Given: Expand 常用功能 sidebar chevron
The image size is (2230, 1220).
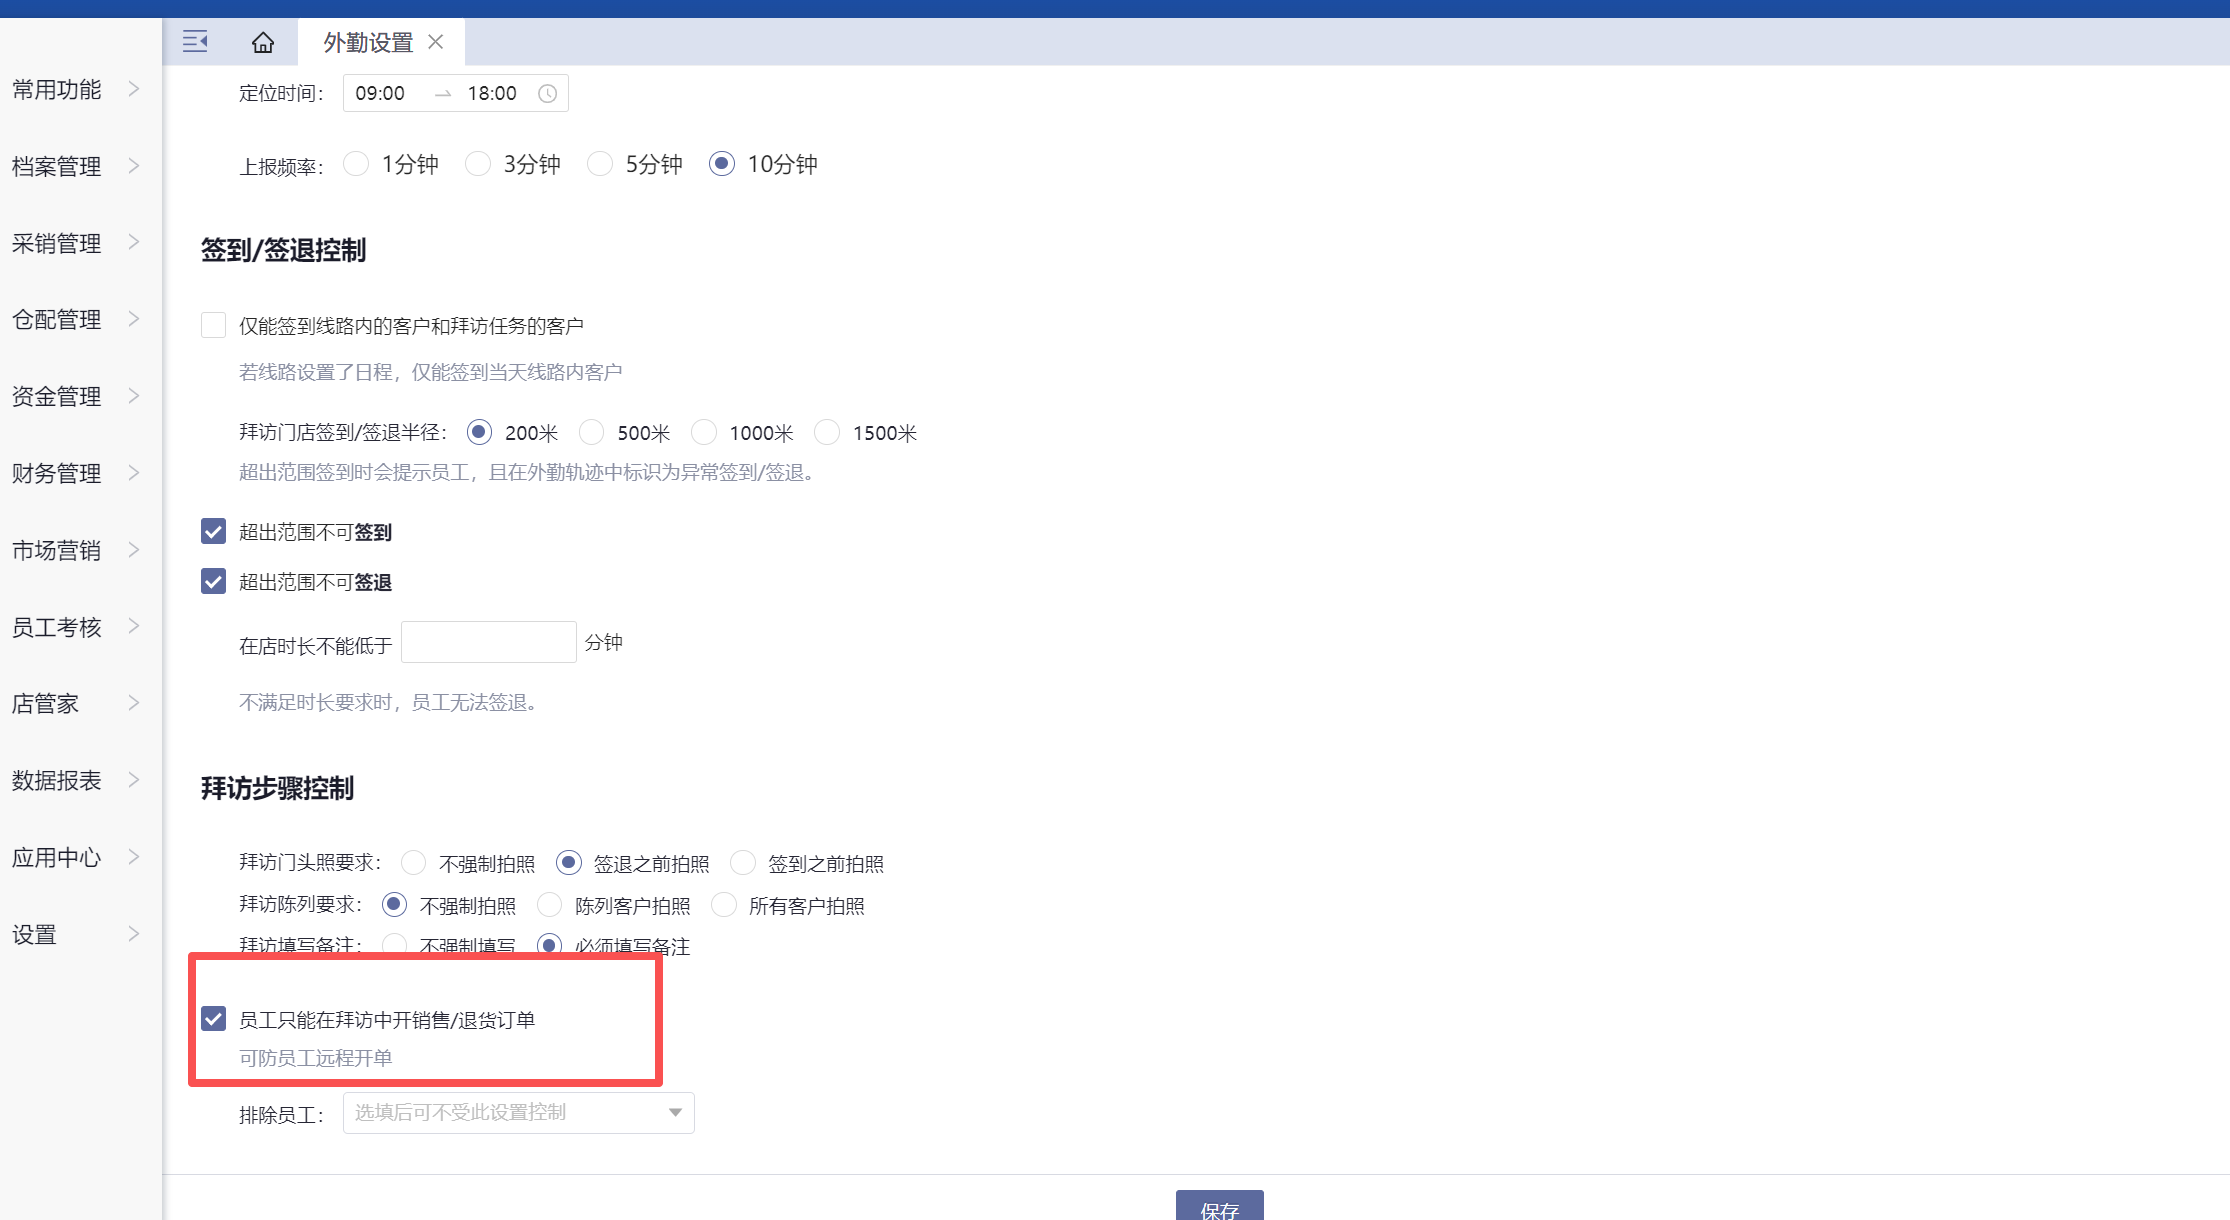Looking at the screenshot, I should (134, 89).
